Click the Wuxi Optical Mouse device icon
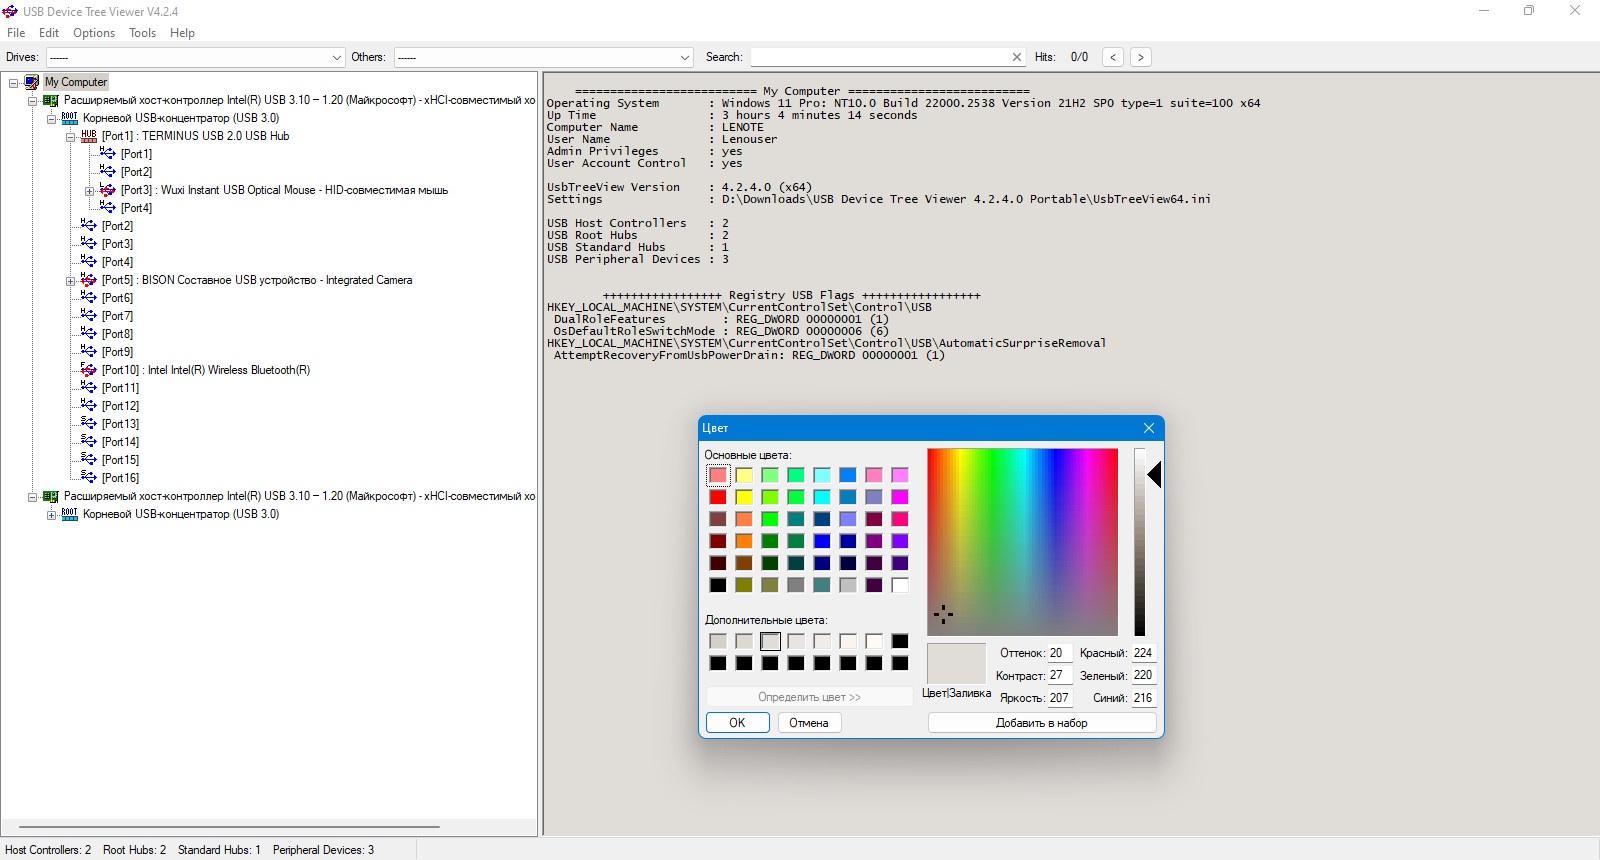 pos(108,190)
